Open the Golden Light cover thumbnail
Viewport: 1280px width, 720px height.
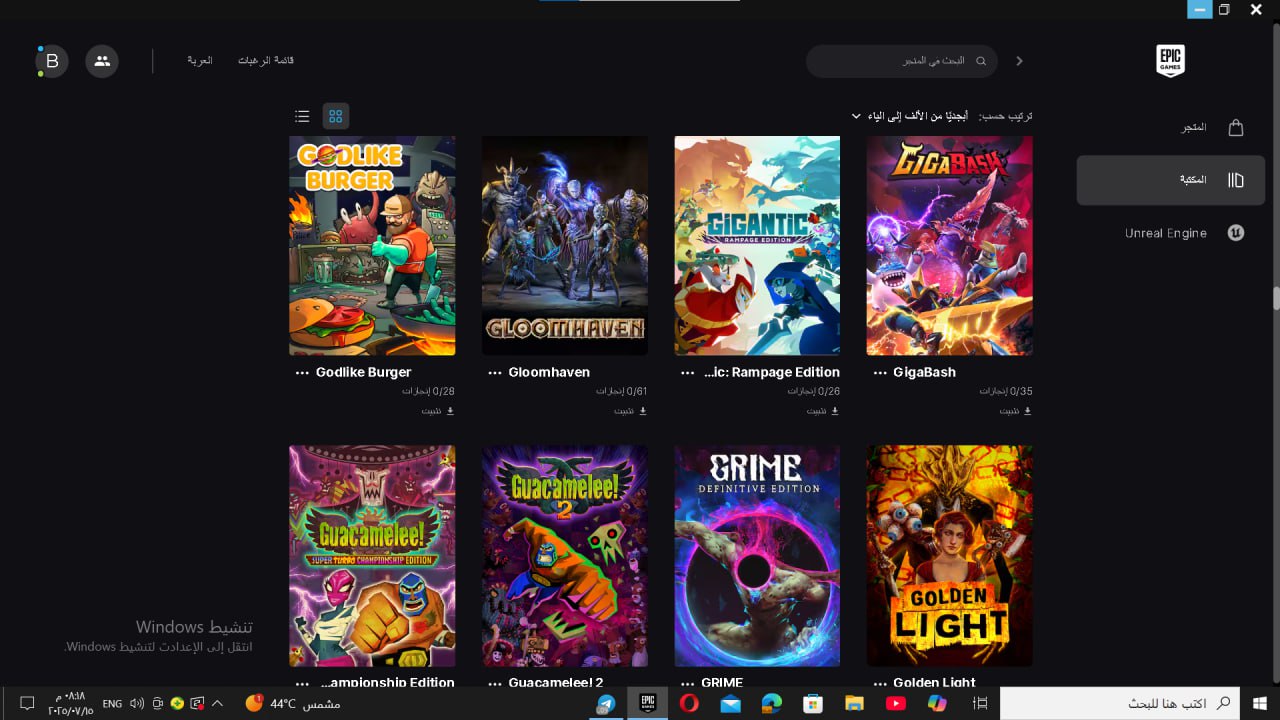tap(950, 556)
